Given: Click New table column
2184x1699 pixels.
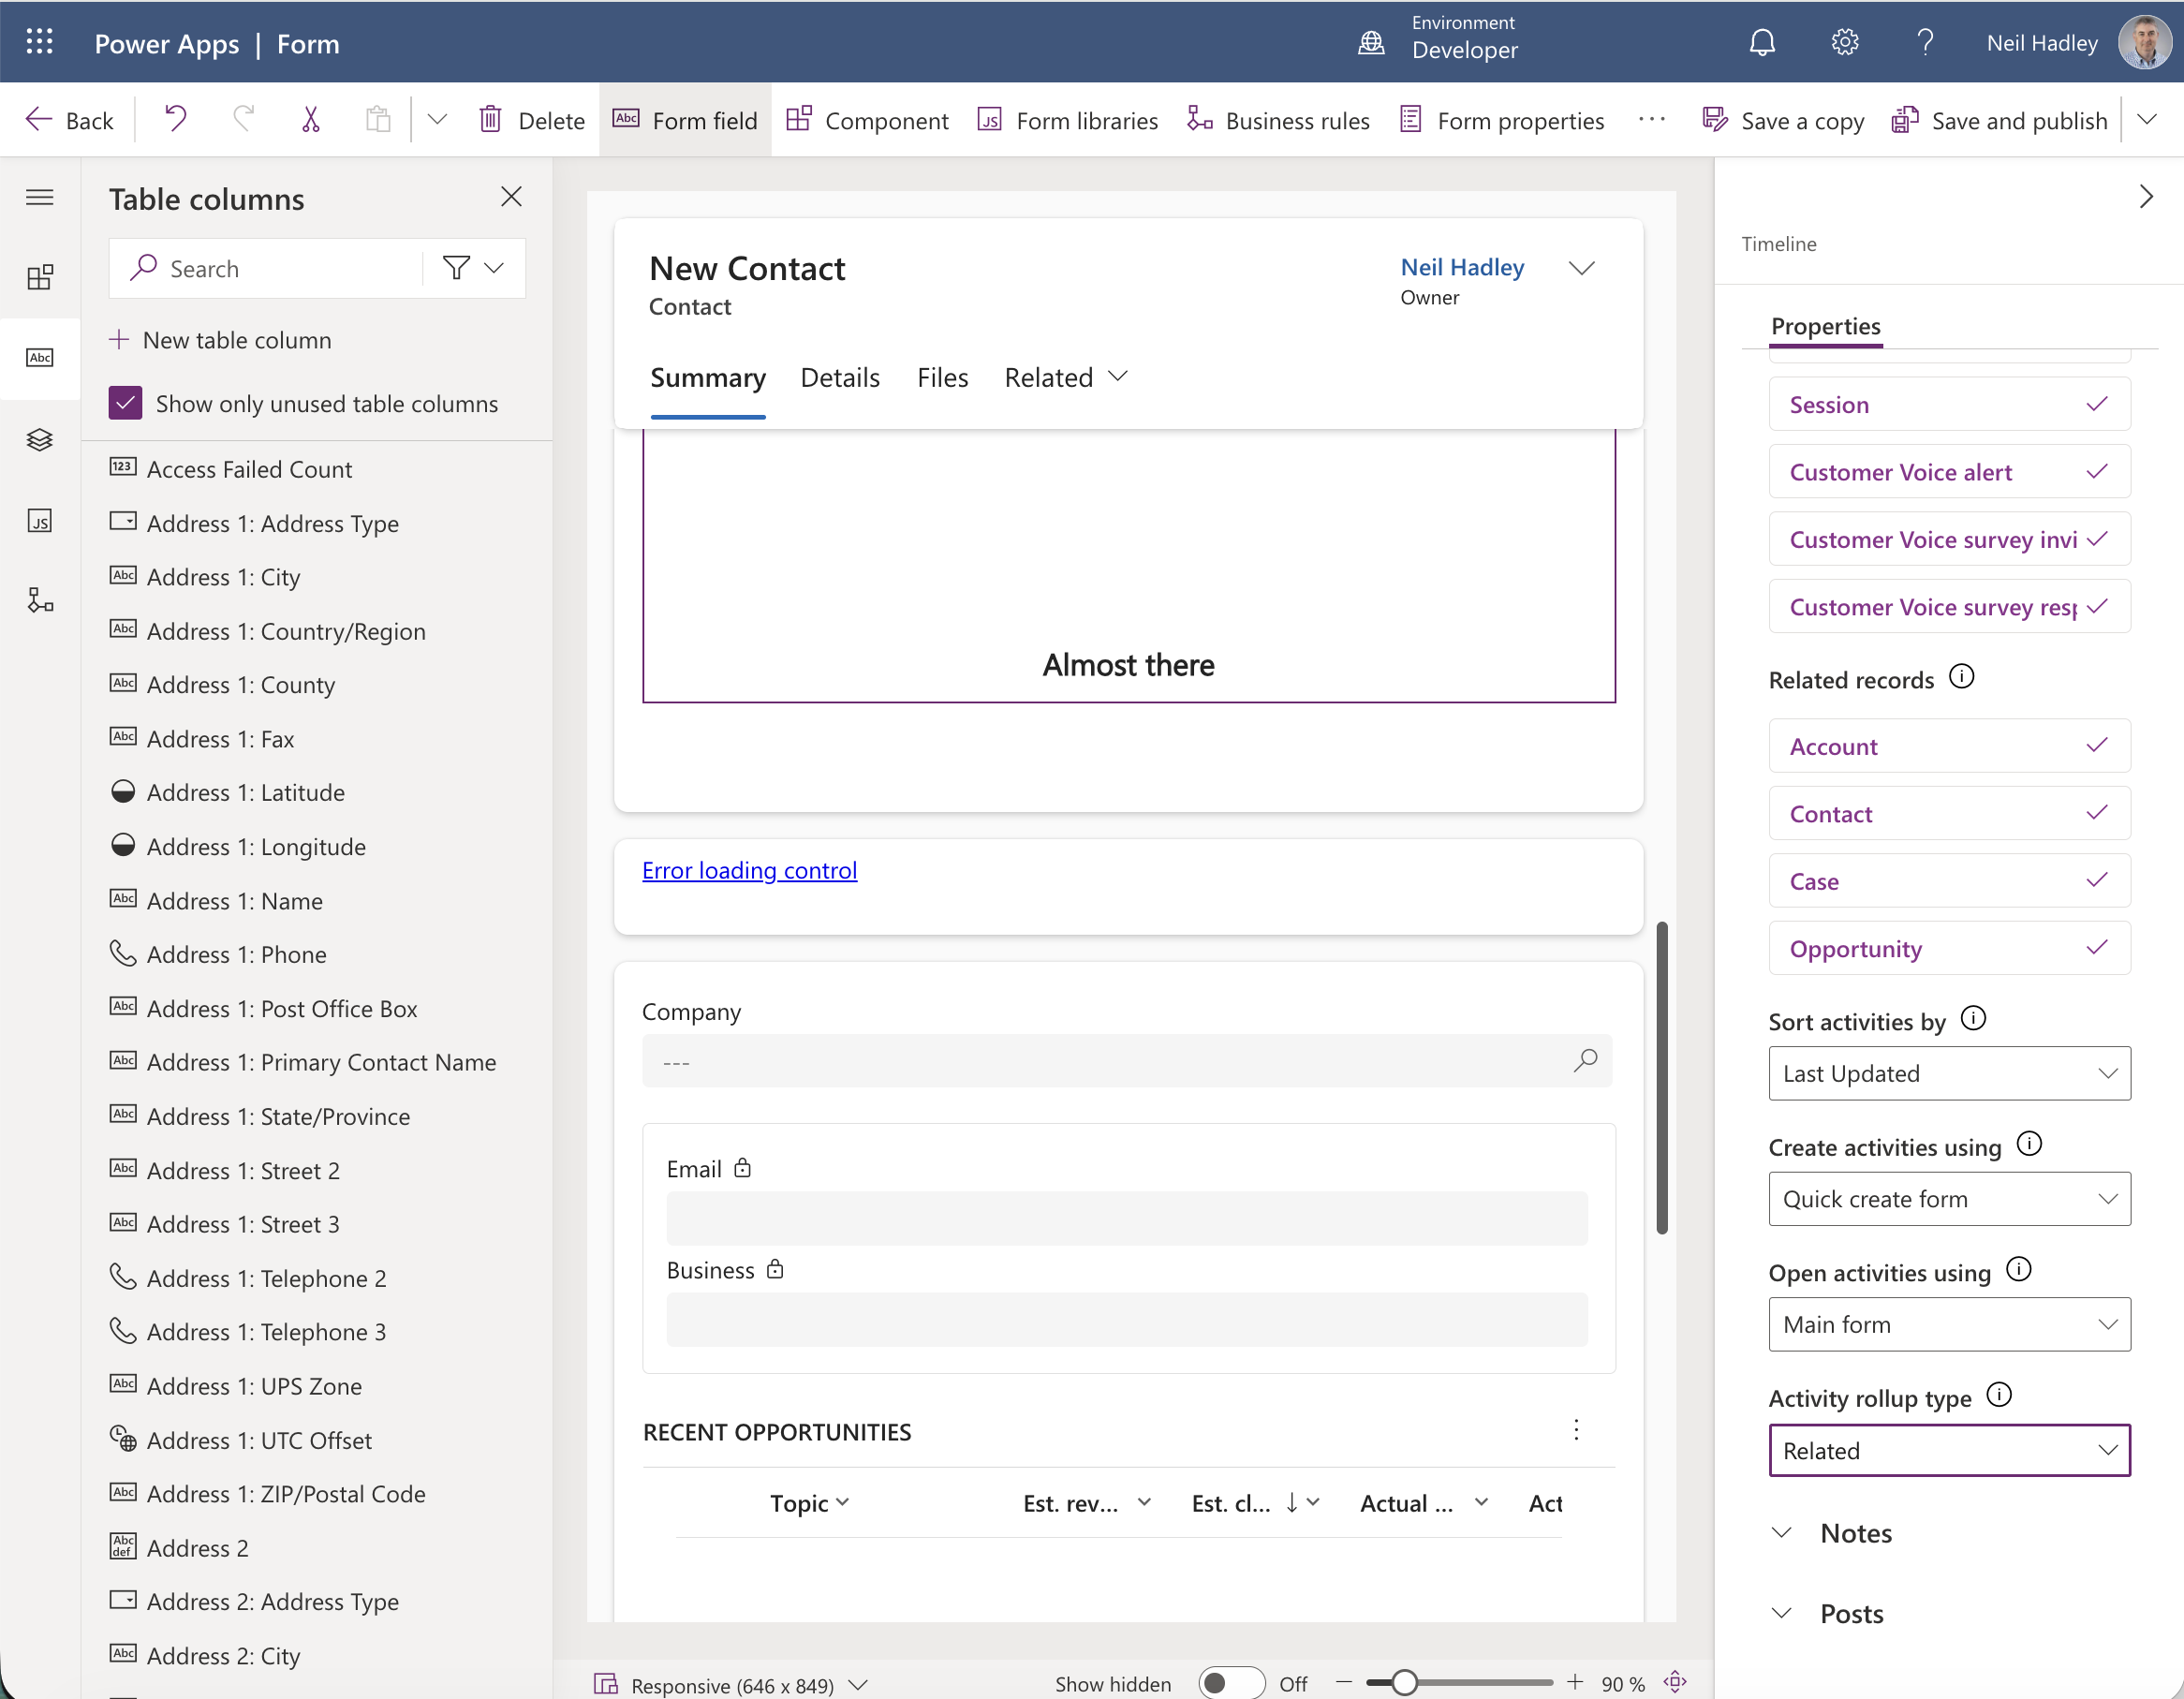Looking at the screenshot, I should tap(220, 340).
